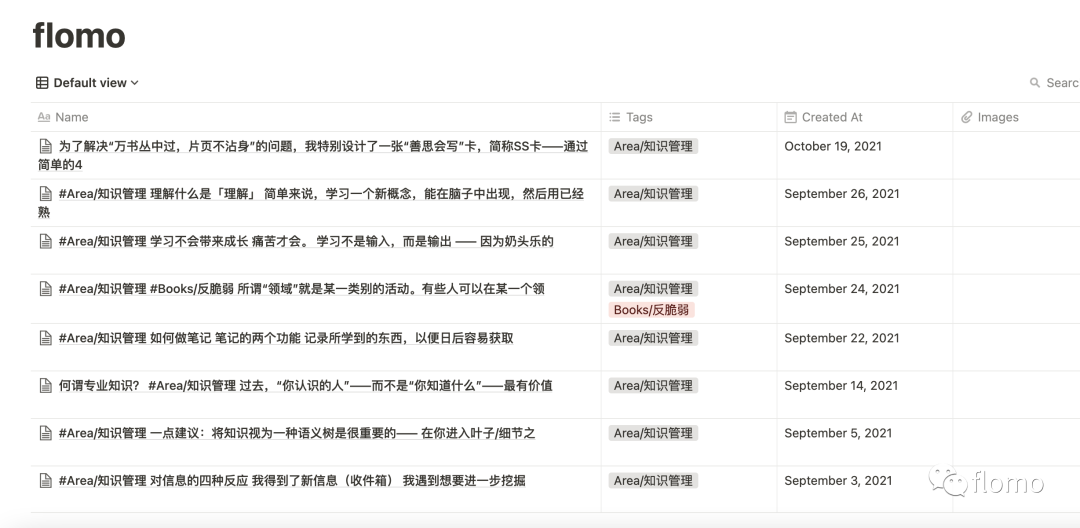Click the Name column header
This screenshot has height=528, width=1080.
tap(316, 117)
